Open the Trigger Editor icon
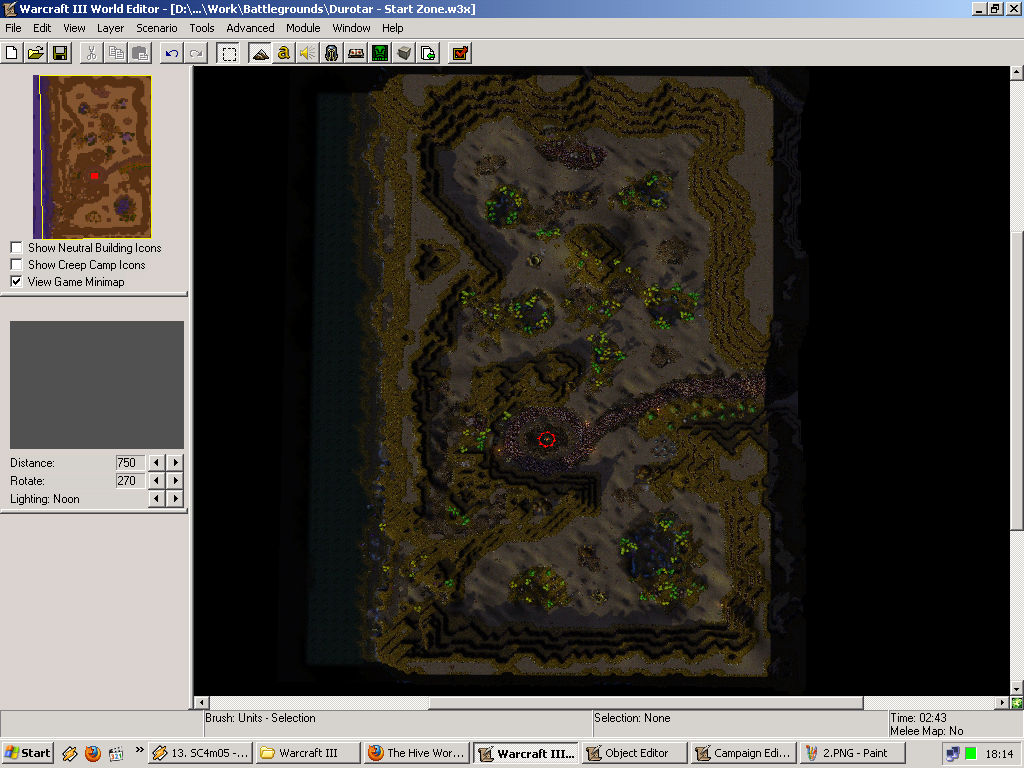 pos(283,53)
